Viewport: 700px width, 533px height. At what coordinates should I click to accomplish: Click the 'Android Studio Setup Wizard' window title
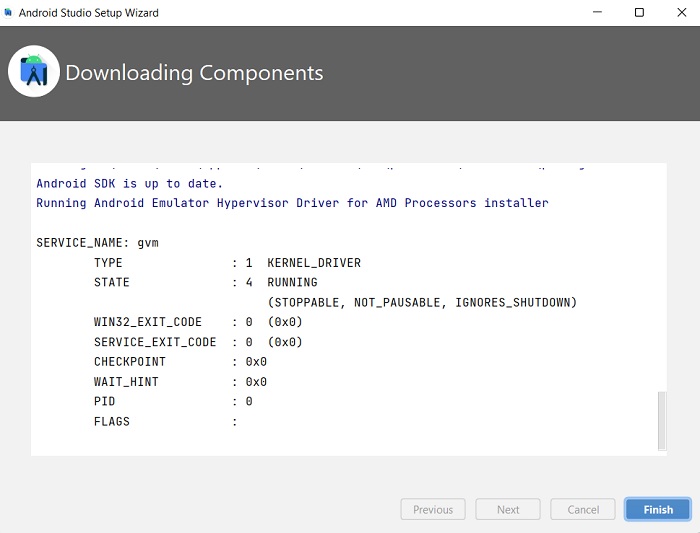(88, 12)
